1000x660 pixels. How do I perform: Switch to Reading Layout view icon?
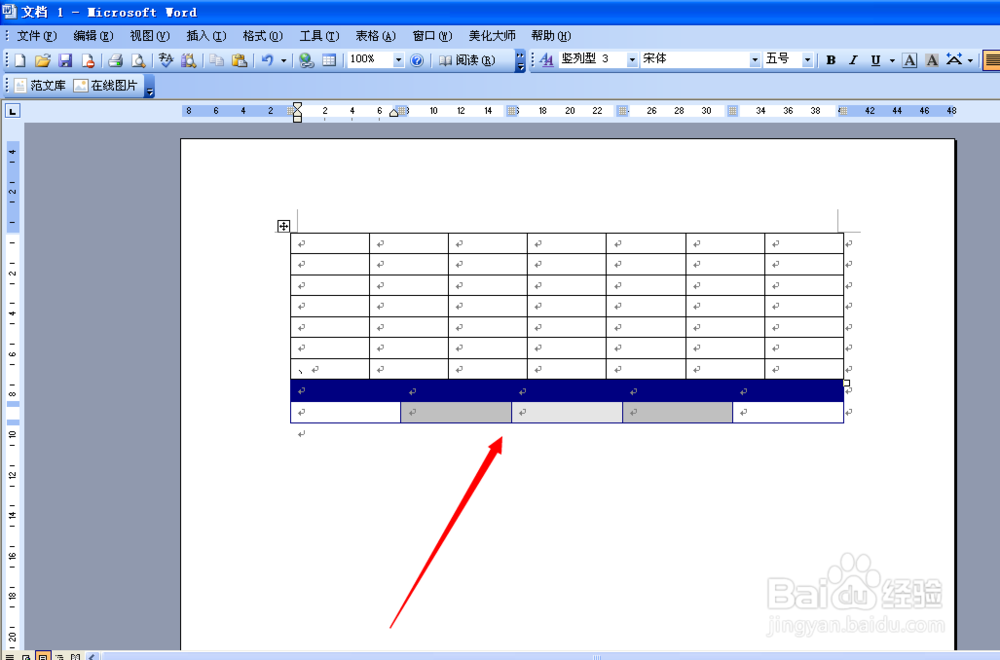[75, 656]
